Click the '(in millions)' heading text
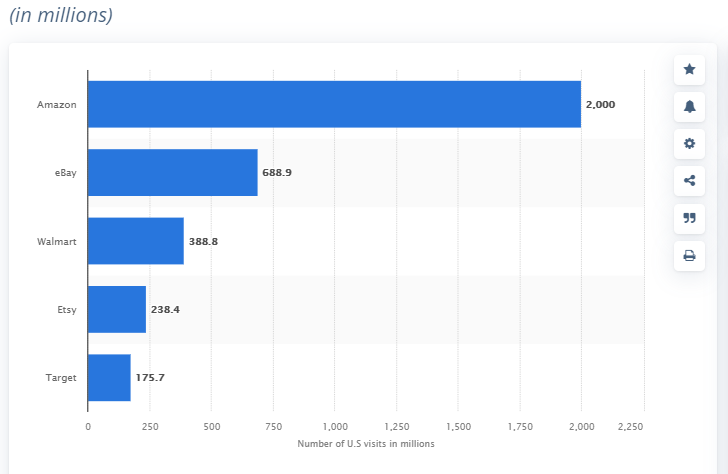728x474 pixels. (x=61, y=15)
